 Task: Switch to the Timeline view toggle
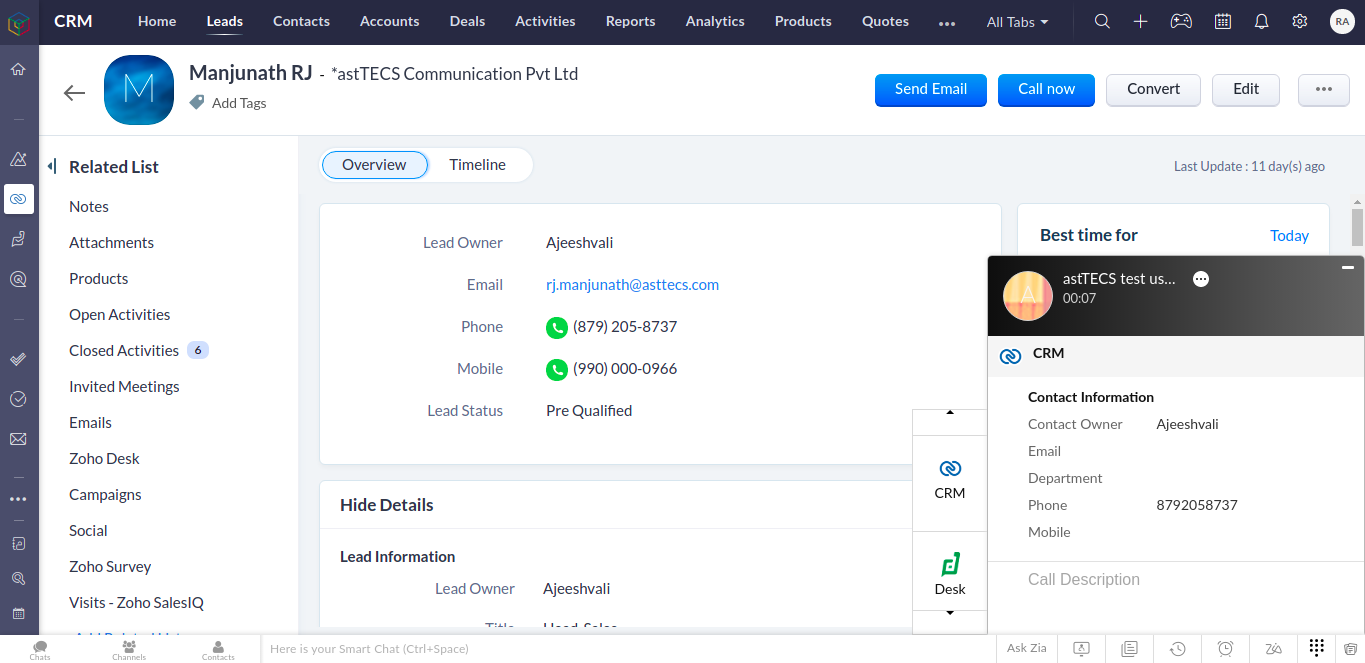tap(477, 165)
